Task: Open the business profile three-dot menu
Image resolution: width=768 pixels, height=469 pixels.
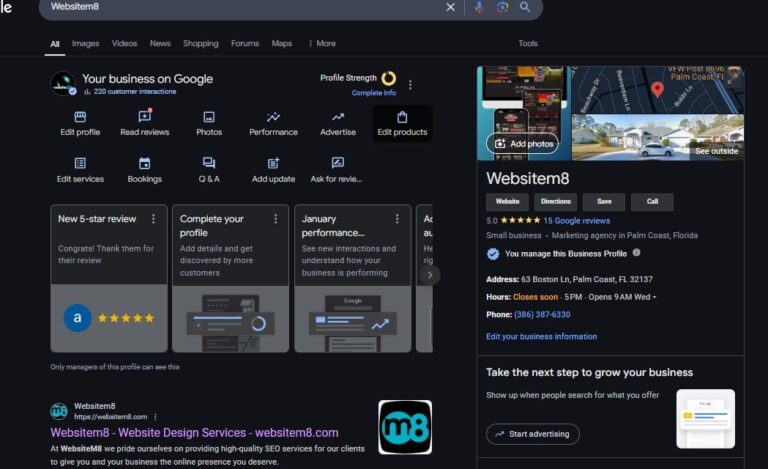Action: tap(410, 85)
